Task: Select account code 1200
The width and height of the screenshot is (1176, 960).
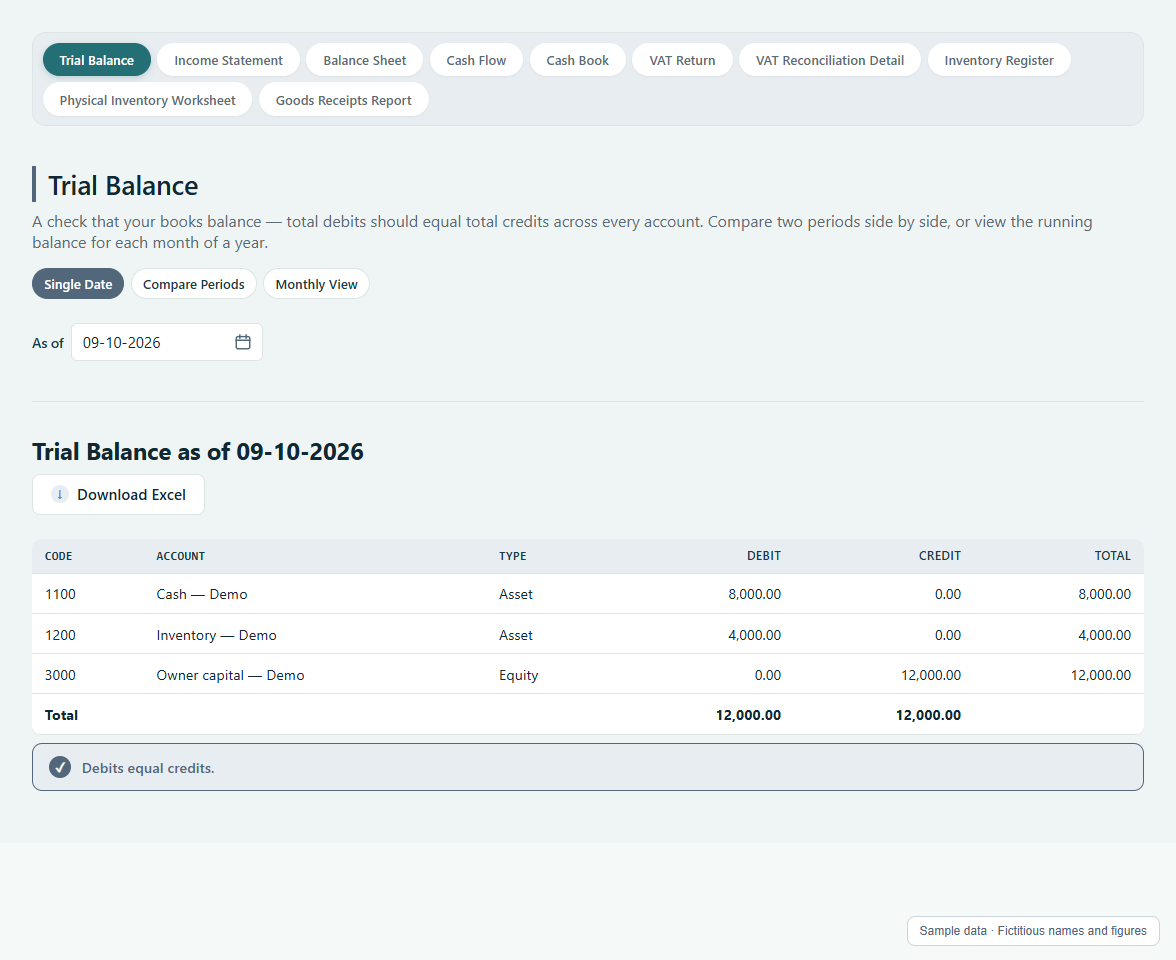Action: coord(60,634)
